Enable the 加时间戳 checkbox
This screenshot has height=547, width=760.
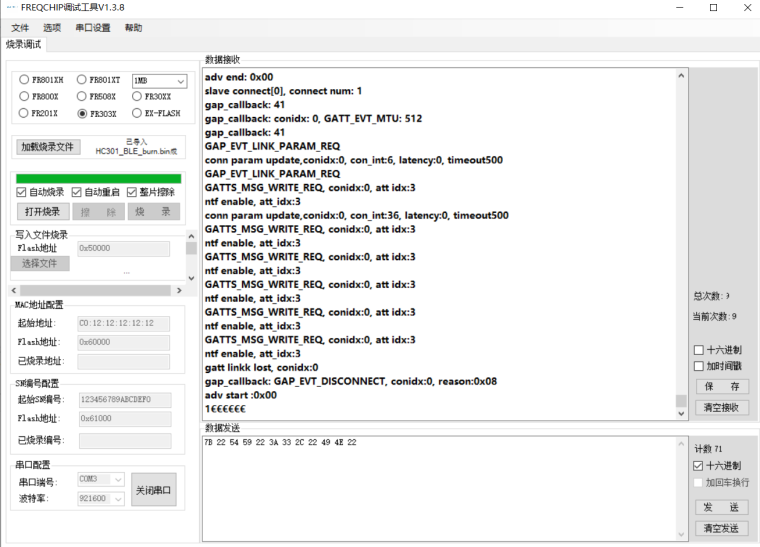tap(699, 367)
